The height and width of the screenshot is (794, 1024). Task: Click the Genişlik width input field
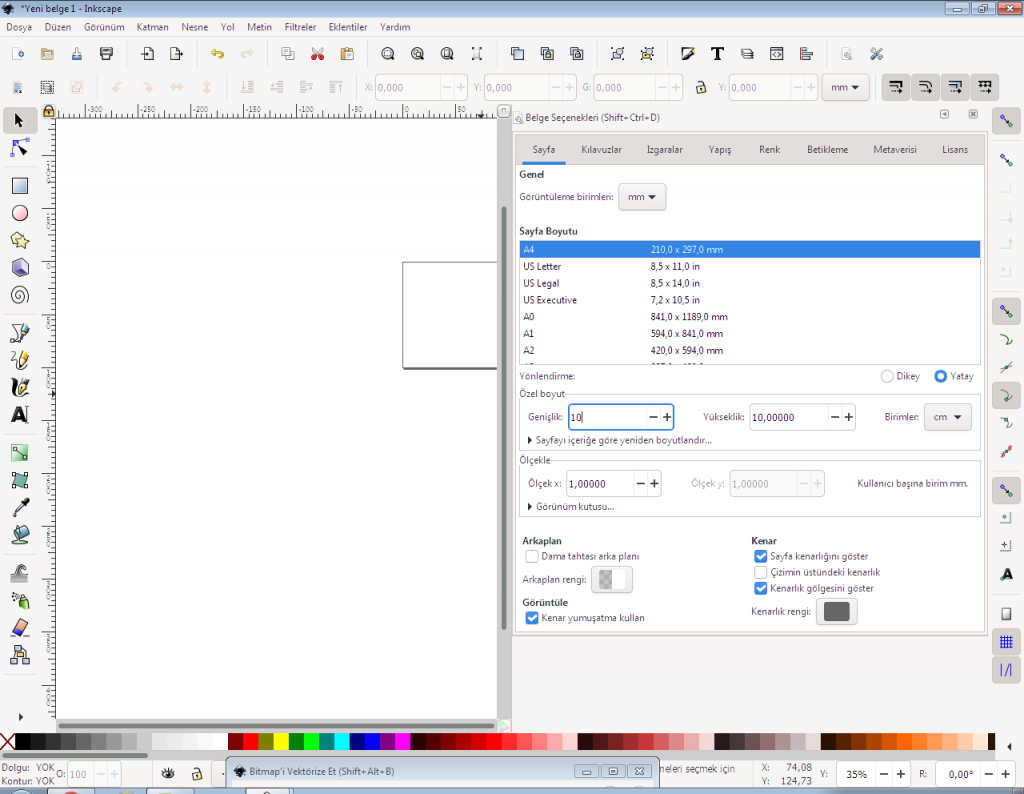[607, 417]
